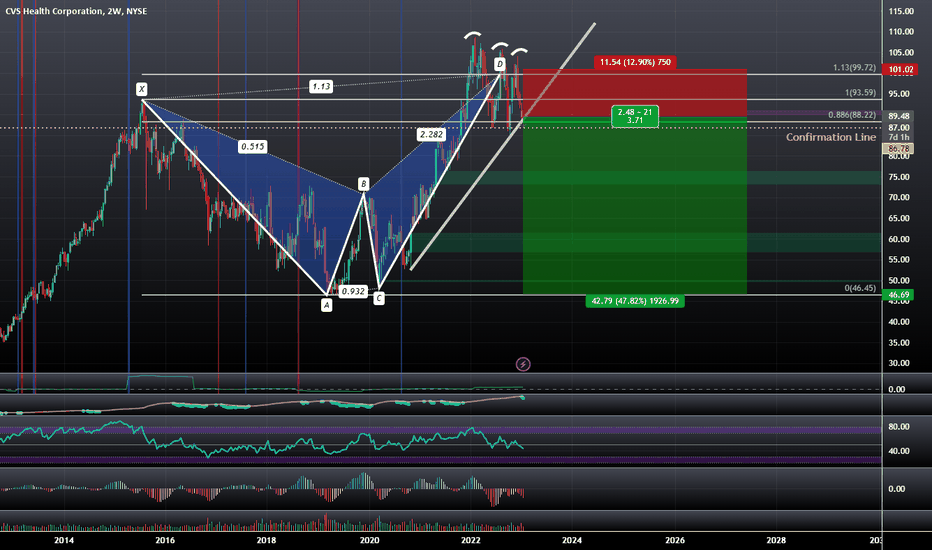Click the purple lightning bolt event icon
This screenshot has height=550, width=932.
(x=523, y=364)
